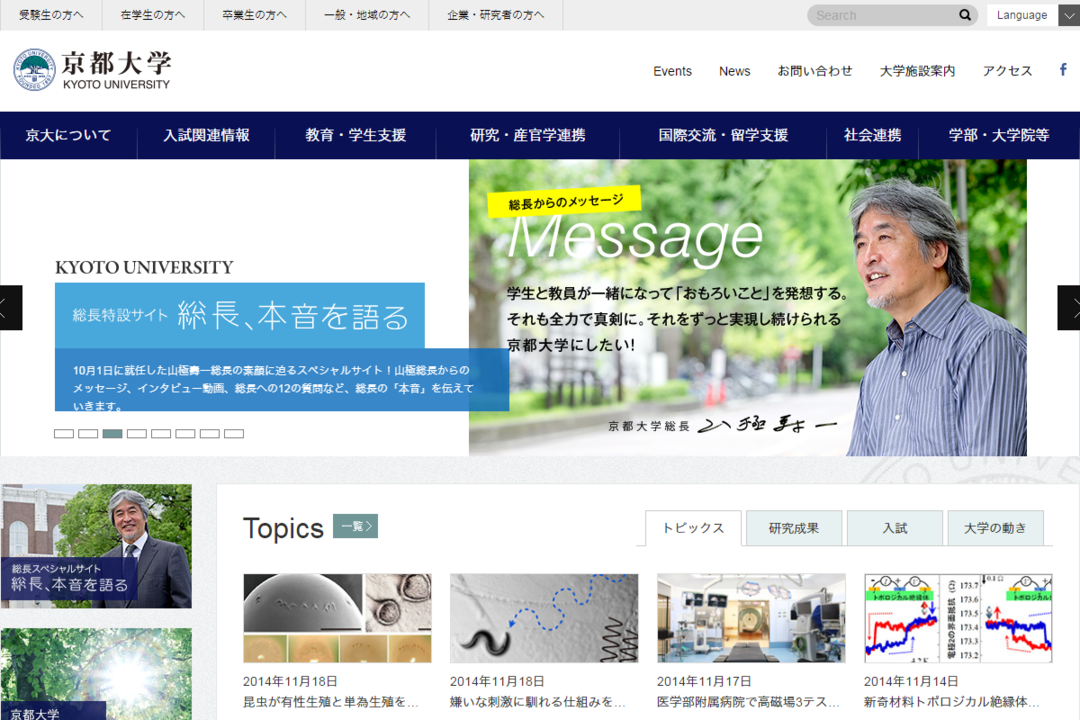The image size is (1080, 720).
Task: Select first carousel slide indicator
Action: [63, 433]
